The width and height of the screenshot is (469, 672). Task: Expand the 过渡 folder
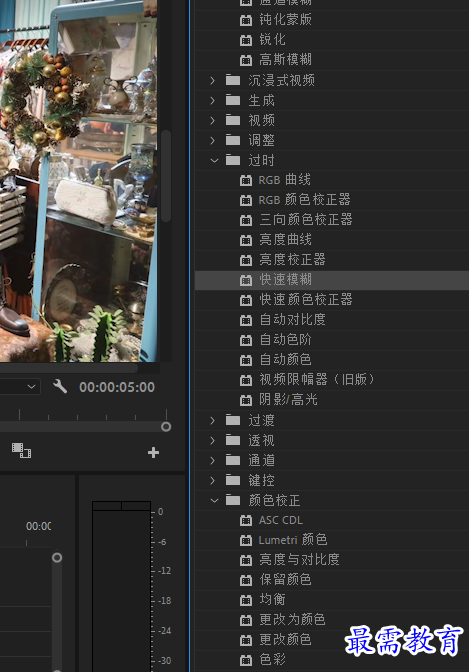tap(213, 420)
